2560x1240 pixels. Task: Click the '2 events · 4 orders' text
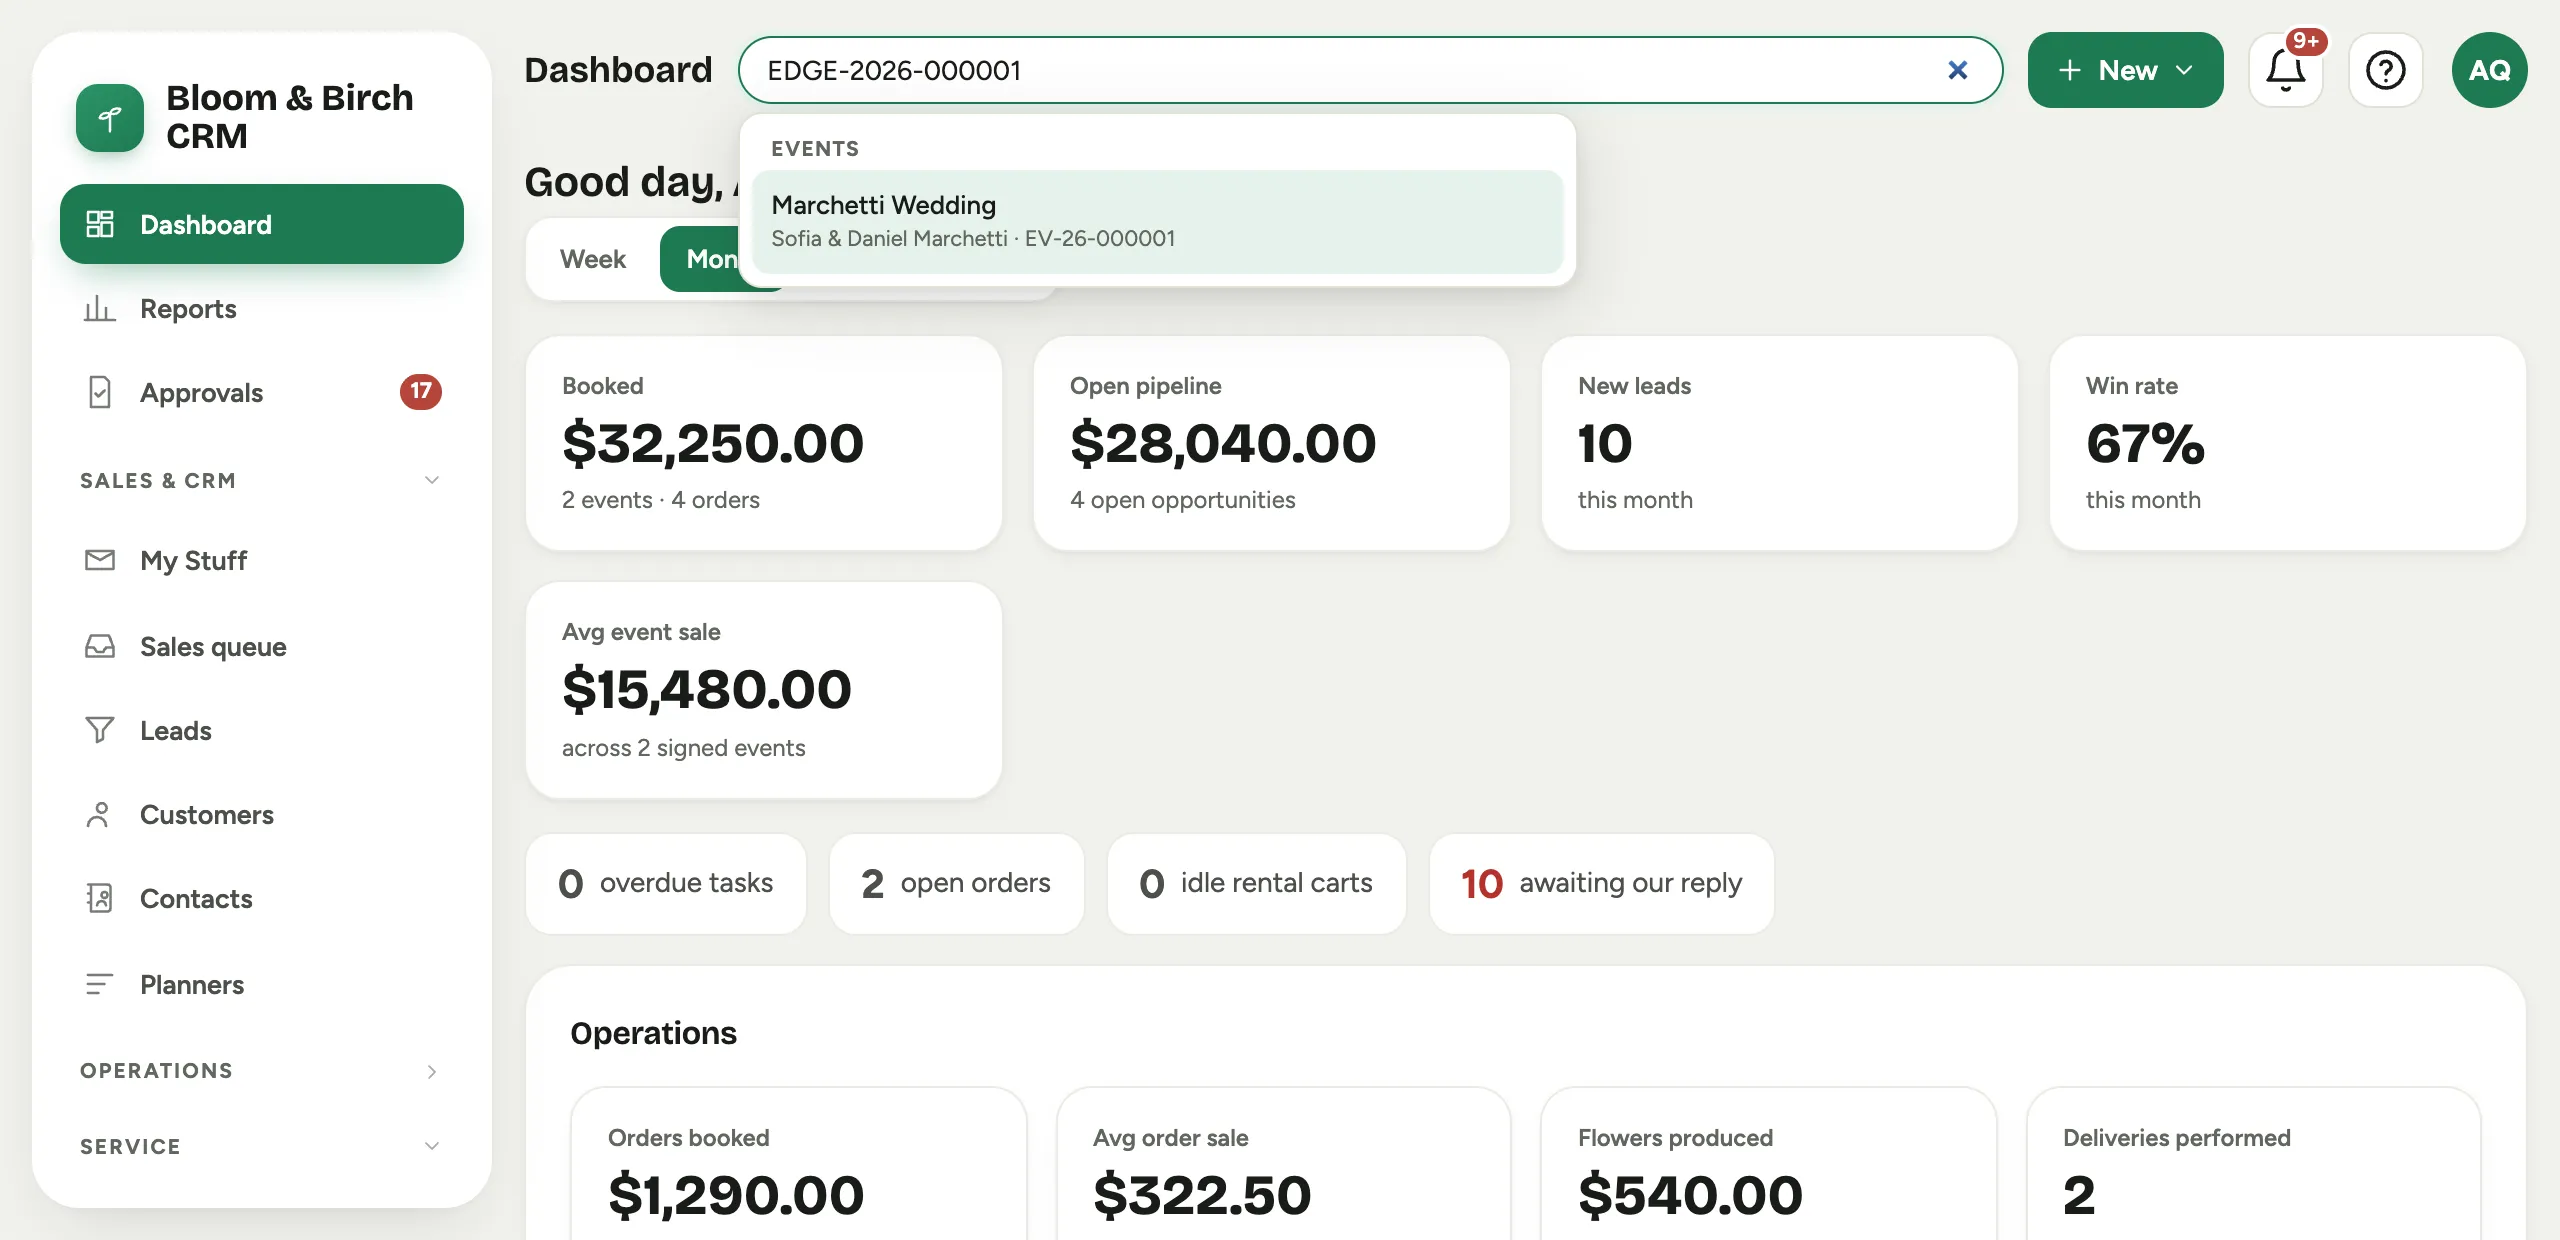pyautogui.click(x=661, y=500)
